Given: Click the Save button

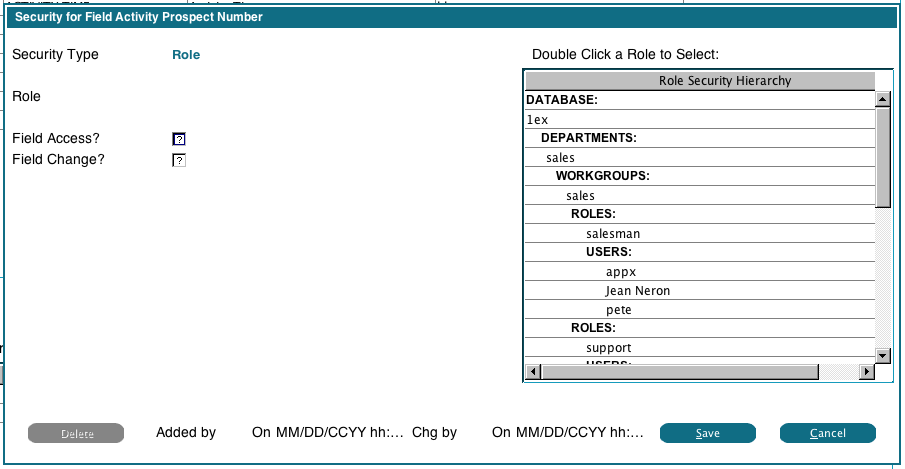Looking at the screenshot, I should pyautogui.click(x=708, y=433).
